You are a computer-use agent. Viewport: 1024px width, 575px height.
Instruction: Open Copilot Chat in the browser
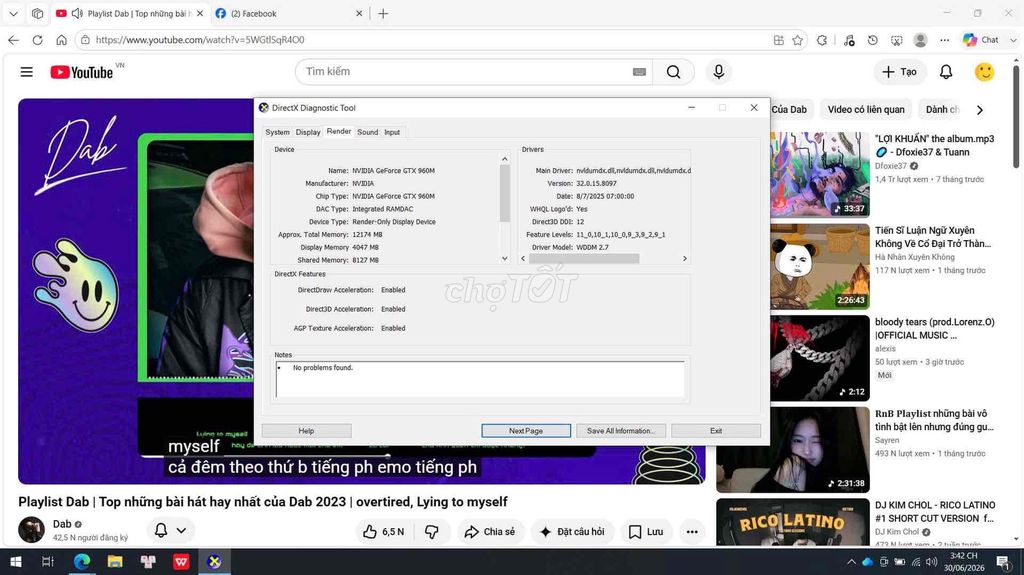[x=981, y=40]
